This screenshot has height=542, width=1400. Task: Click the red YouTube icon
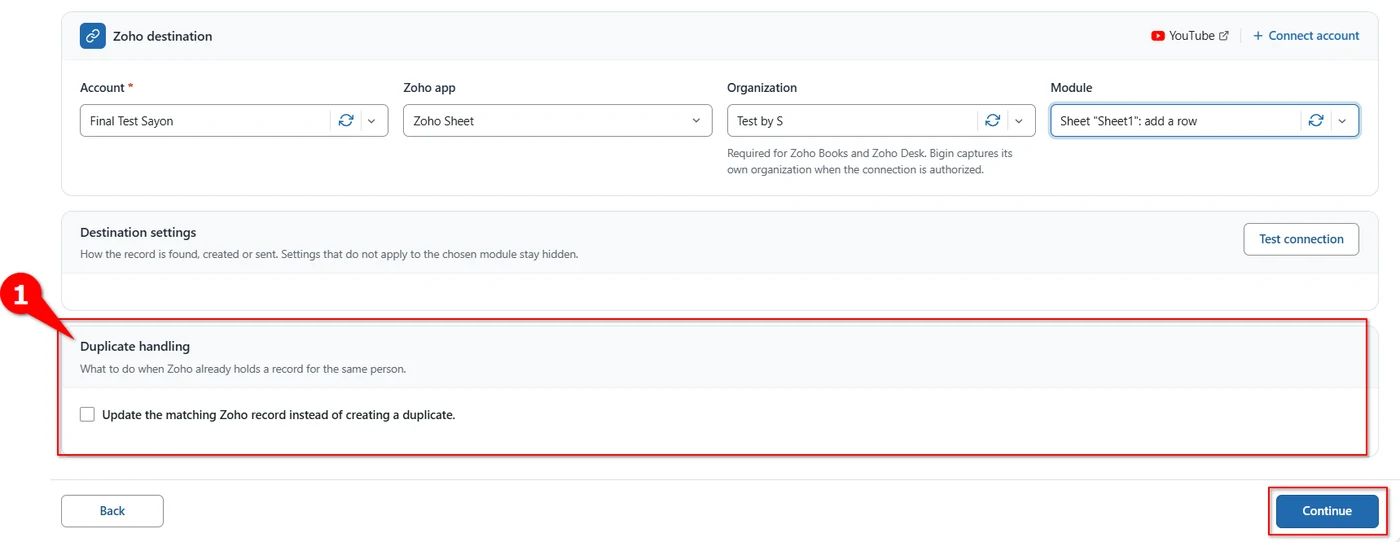1158,36
